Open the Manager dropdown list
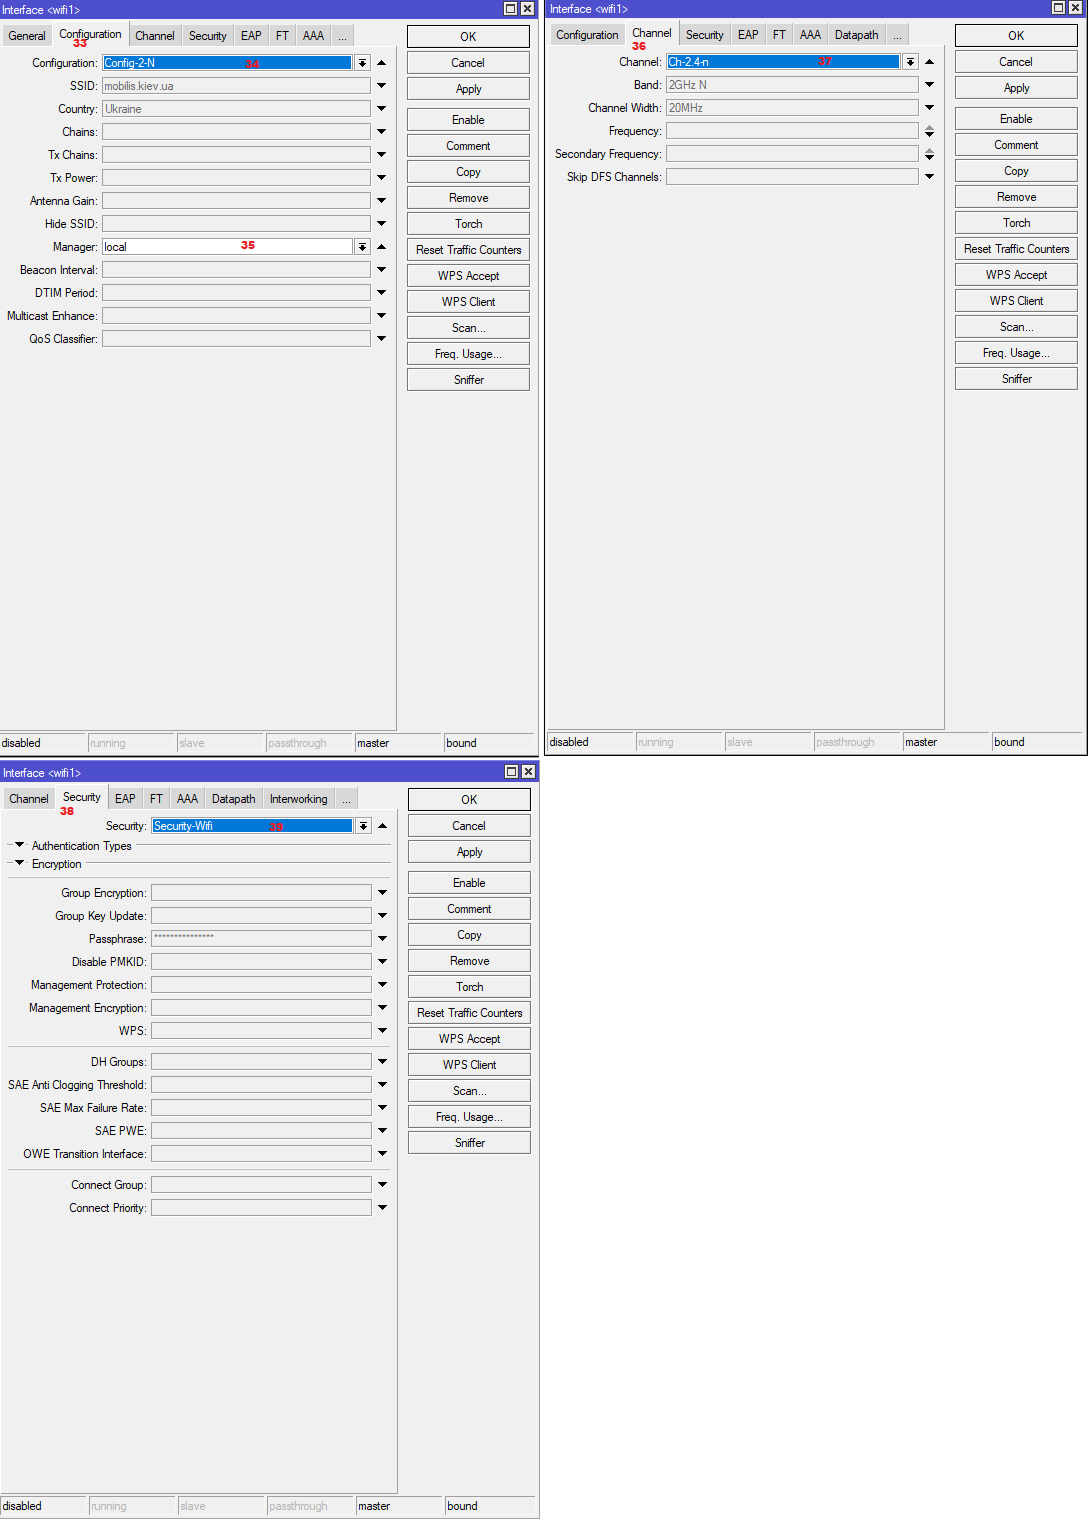This screenshot has width=1089, height=1522. coord(362,247)
